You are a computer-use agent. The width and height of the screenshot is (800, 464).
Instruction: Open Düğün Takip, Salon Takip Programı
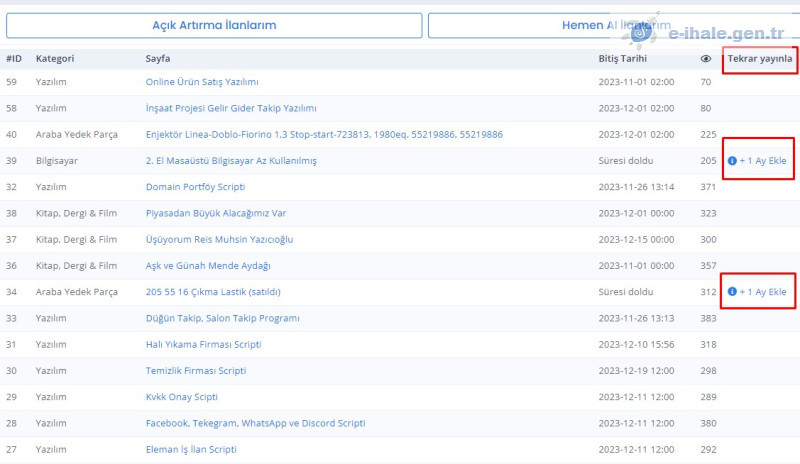tap(223, 318)
